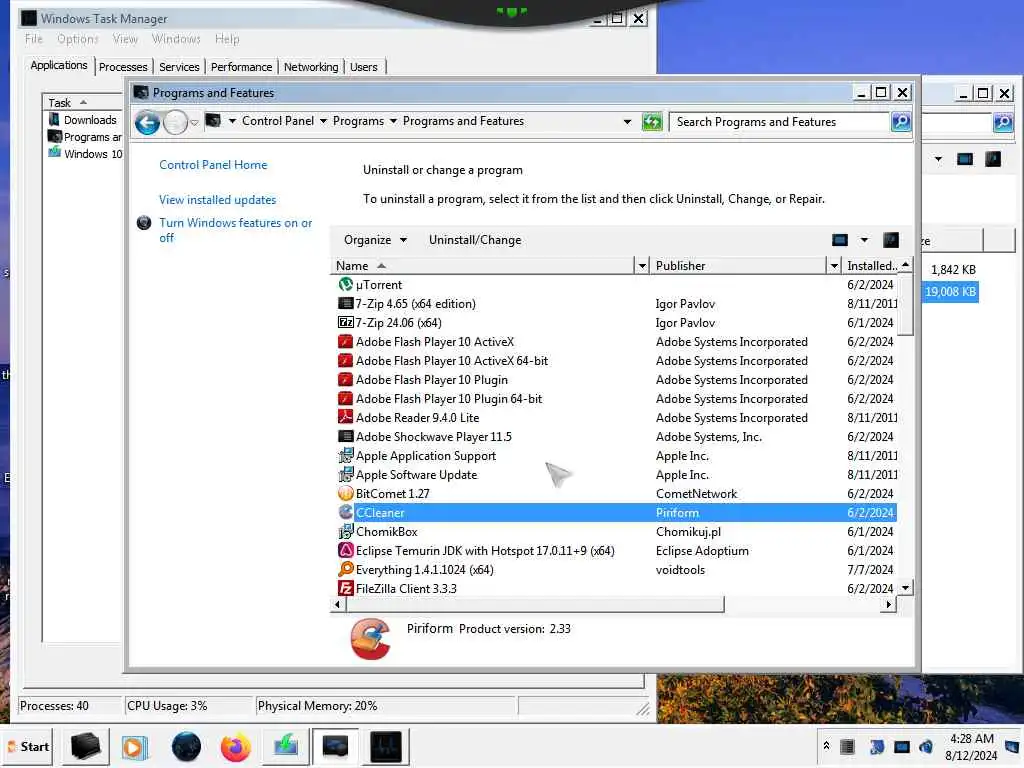Viewport: 1024px width, 768px height.
Task: Click the large CCleaner logo in the details pane
Action: click(x=370, y=639)
